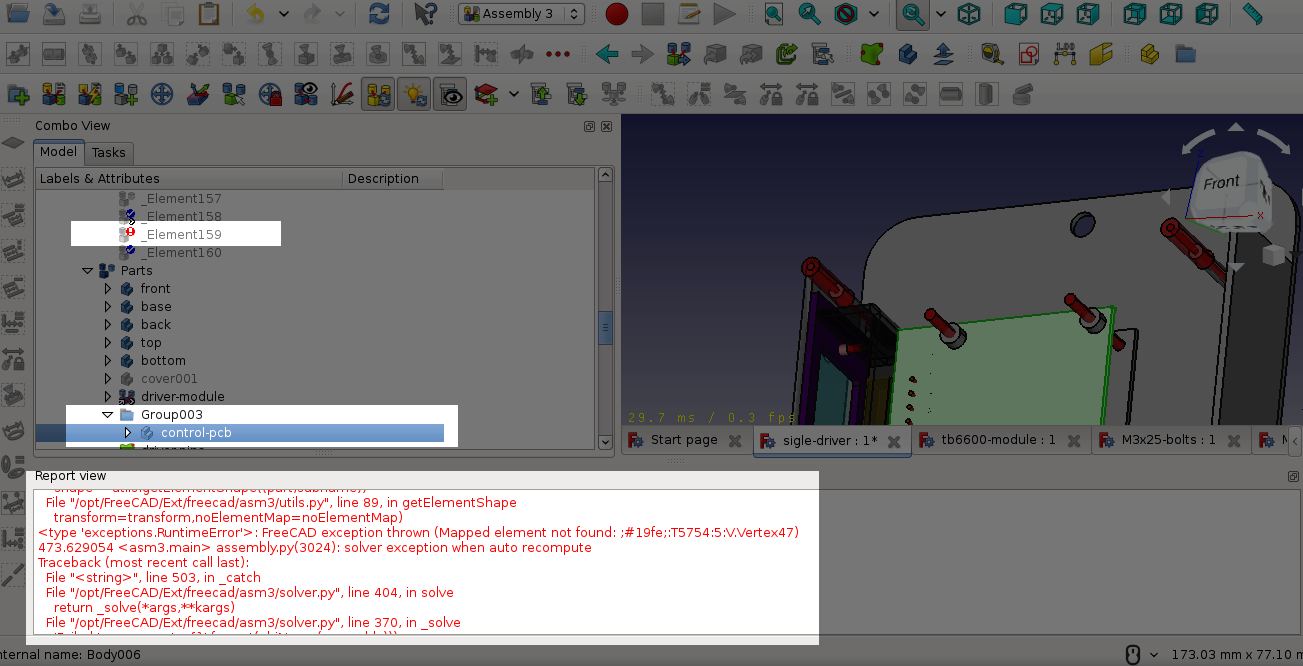
Task: Start macro recording with the red record icon
Action: (616, 14)
